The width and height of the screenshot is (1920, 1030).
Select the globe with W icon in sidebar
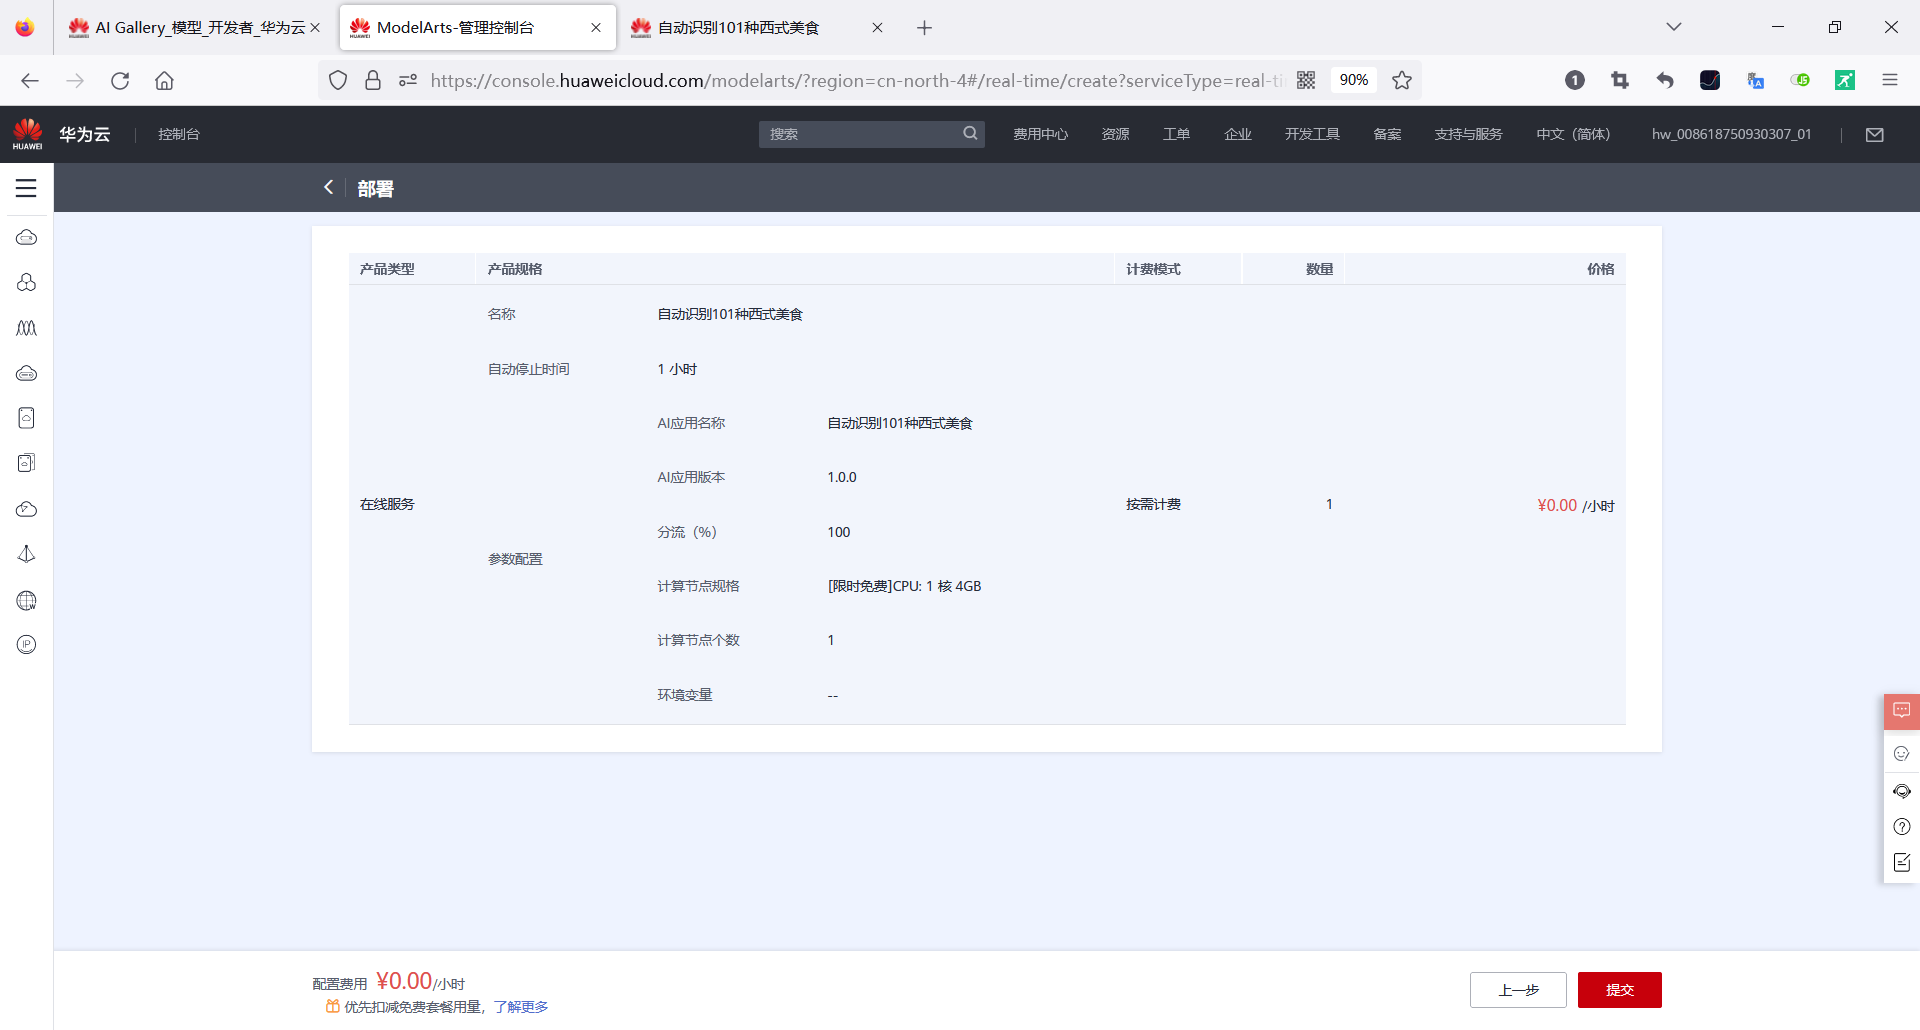[26, 601]
